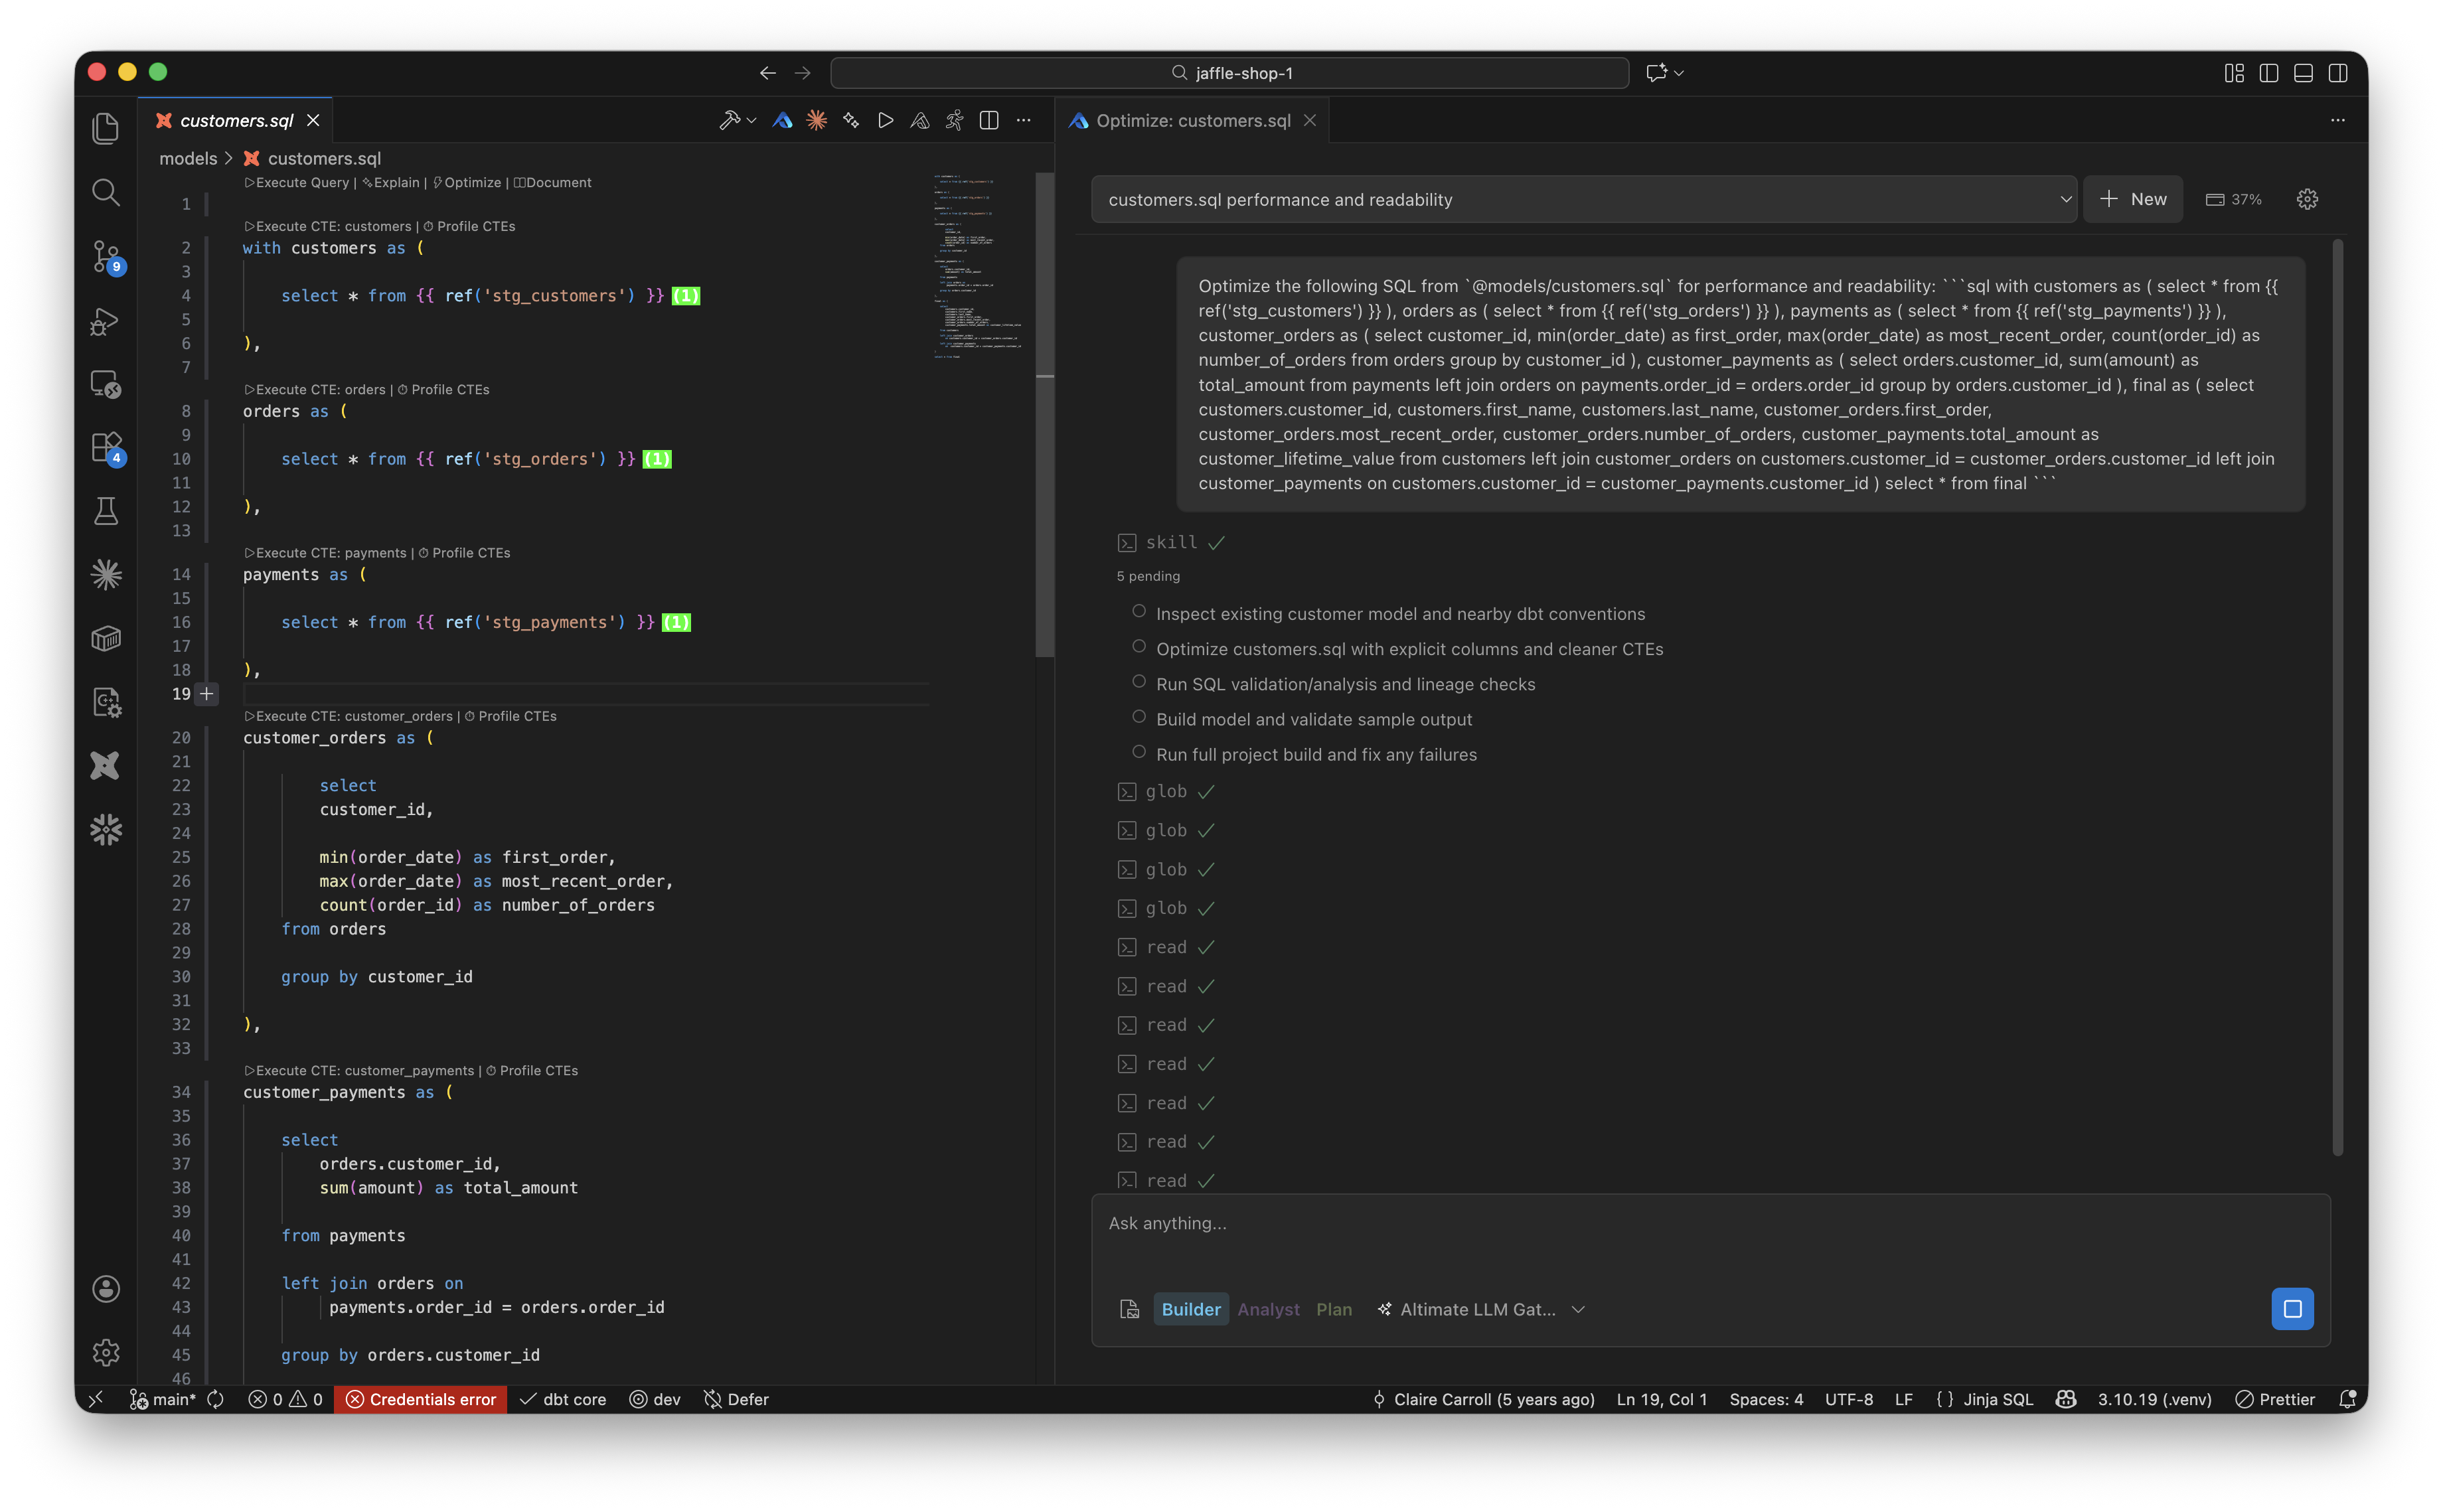Toggle 'Inspect existing customer model' todo circle

[1139, 611]
